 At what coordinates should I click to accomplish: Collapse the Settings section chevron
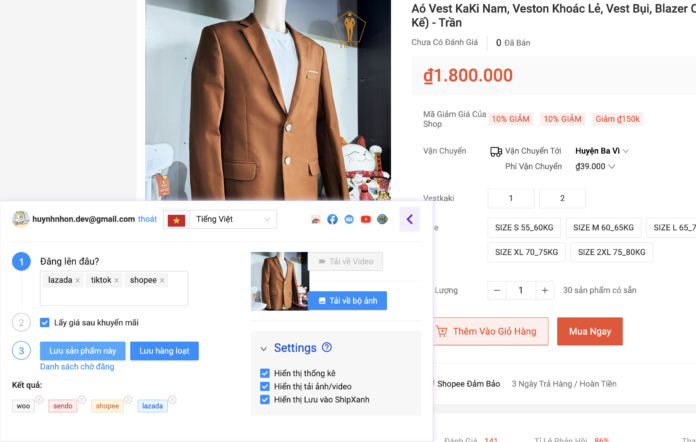264,349
